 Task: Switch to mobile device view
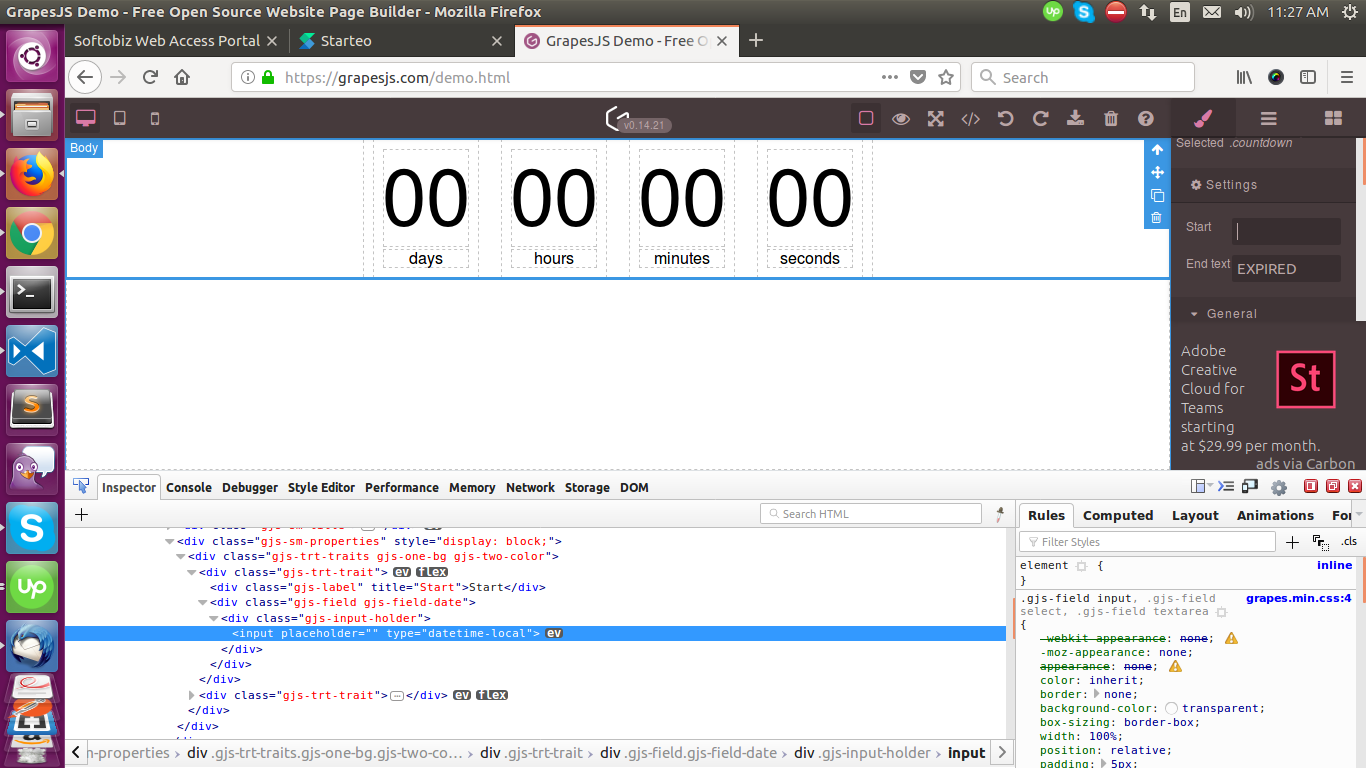tap(153, 117)
